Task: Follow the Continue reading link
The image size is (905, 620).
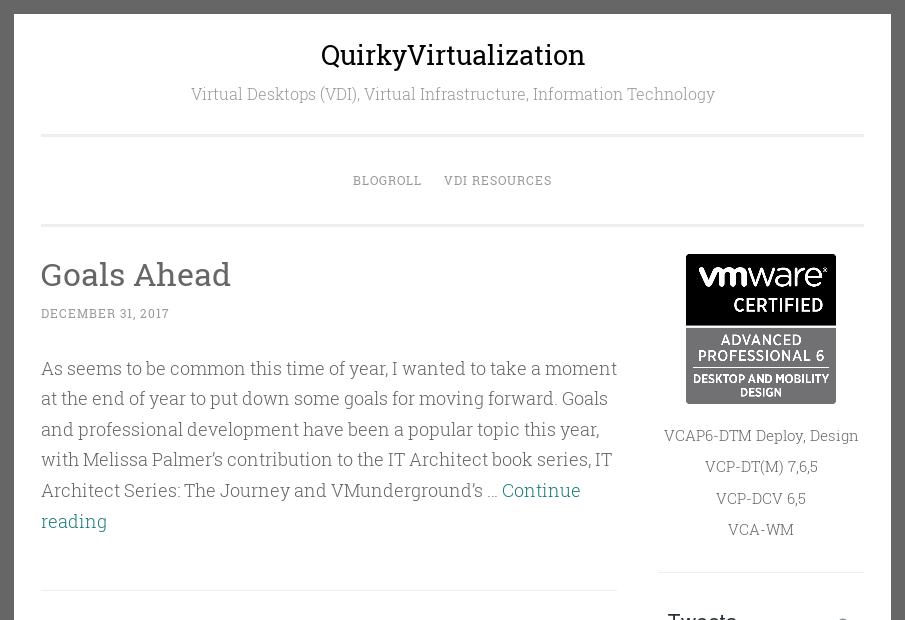Action: point(540,491)
